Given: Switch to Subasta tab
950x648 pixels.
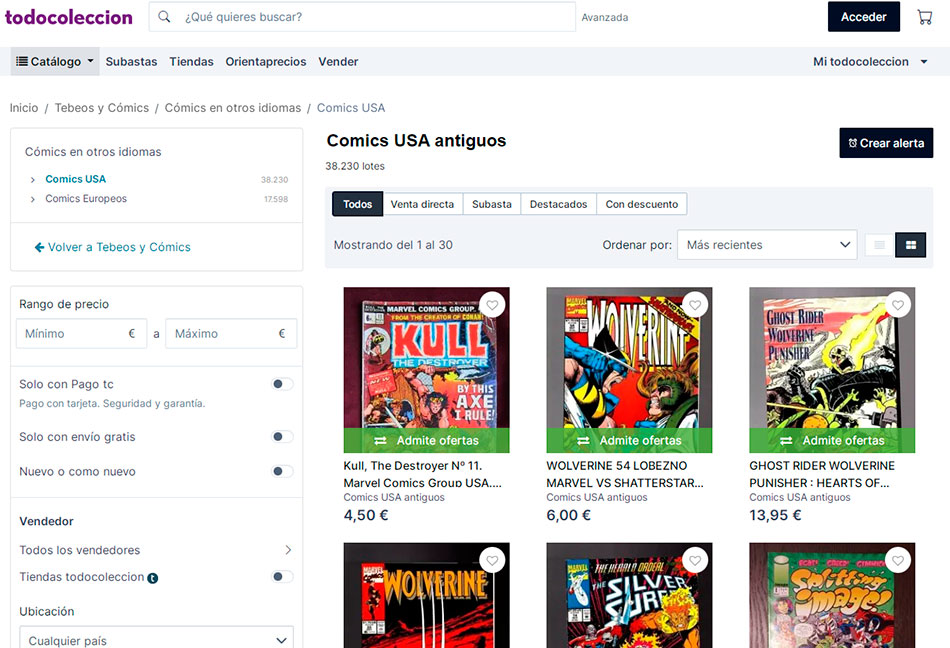Looking at the screenshot, I should coord(492,204).
